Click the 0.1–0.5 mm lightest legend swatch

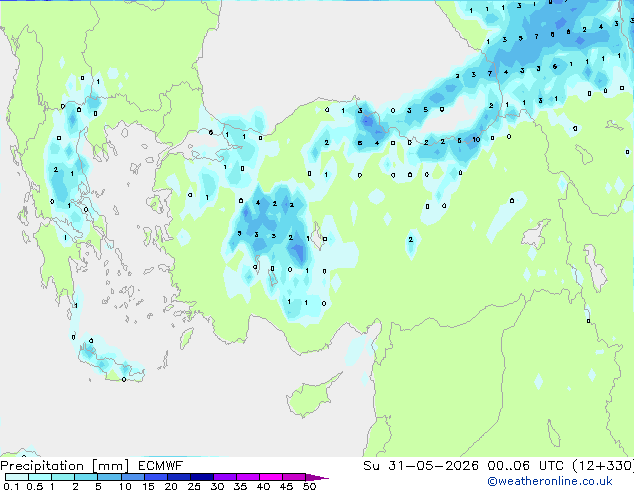(x=17, y=477)
